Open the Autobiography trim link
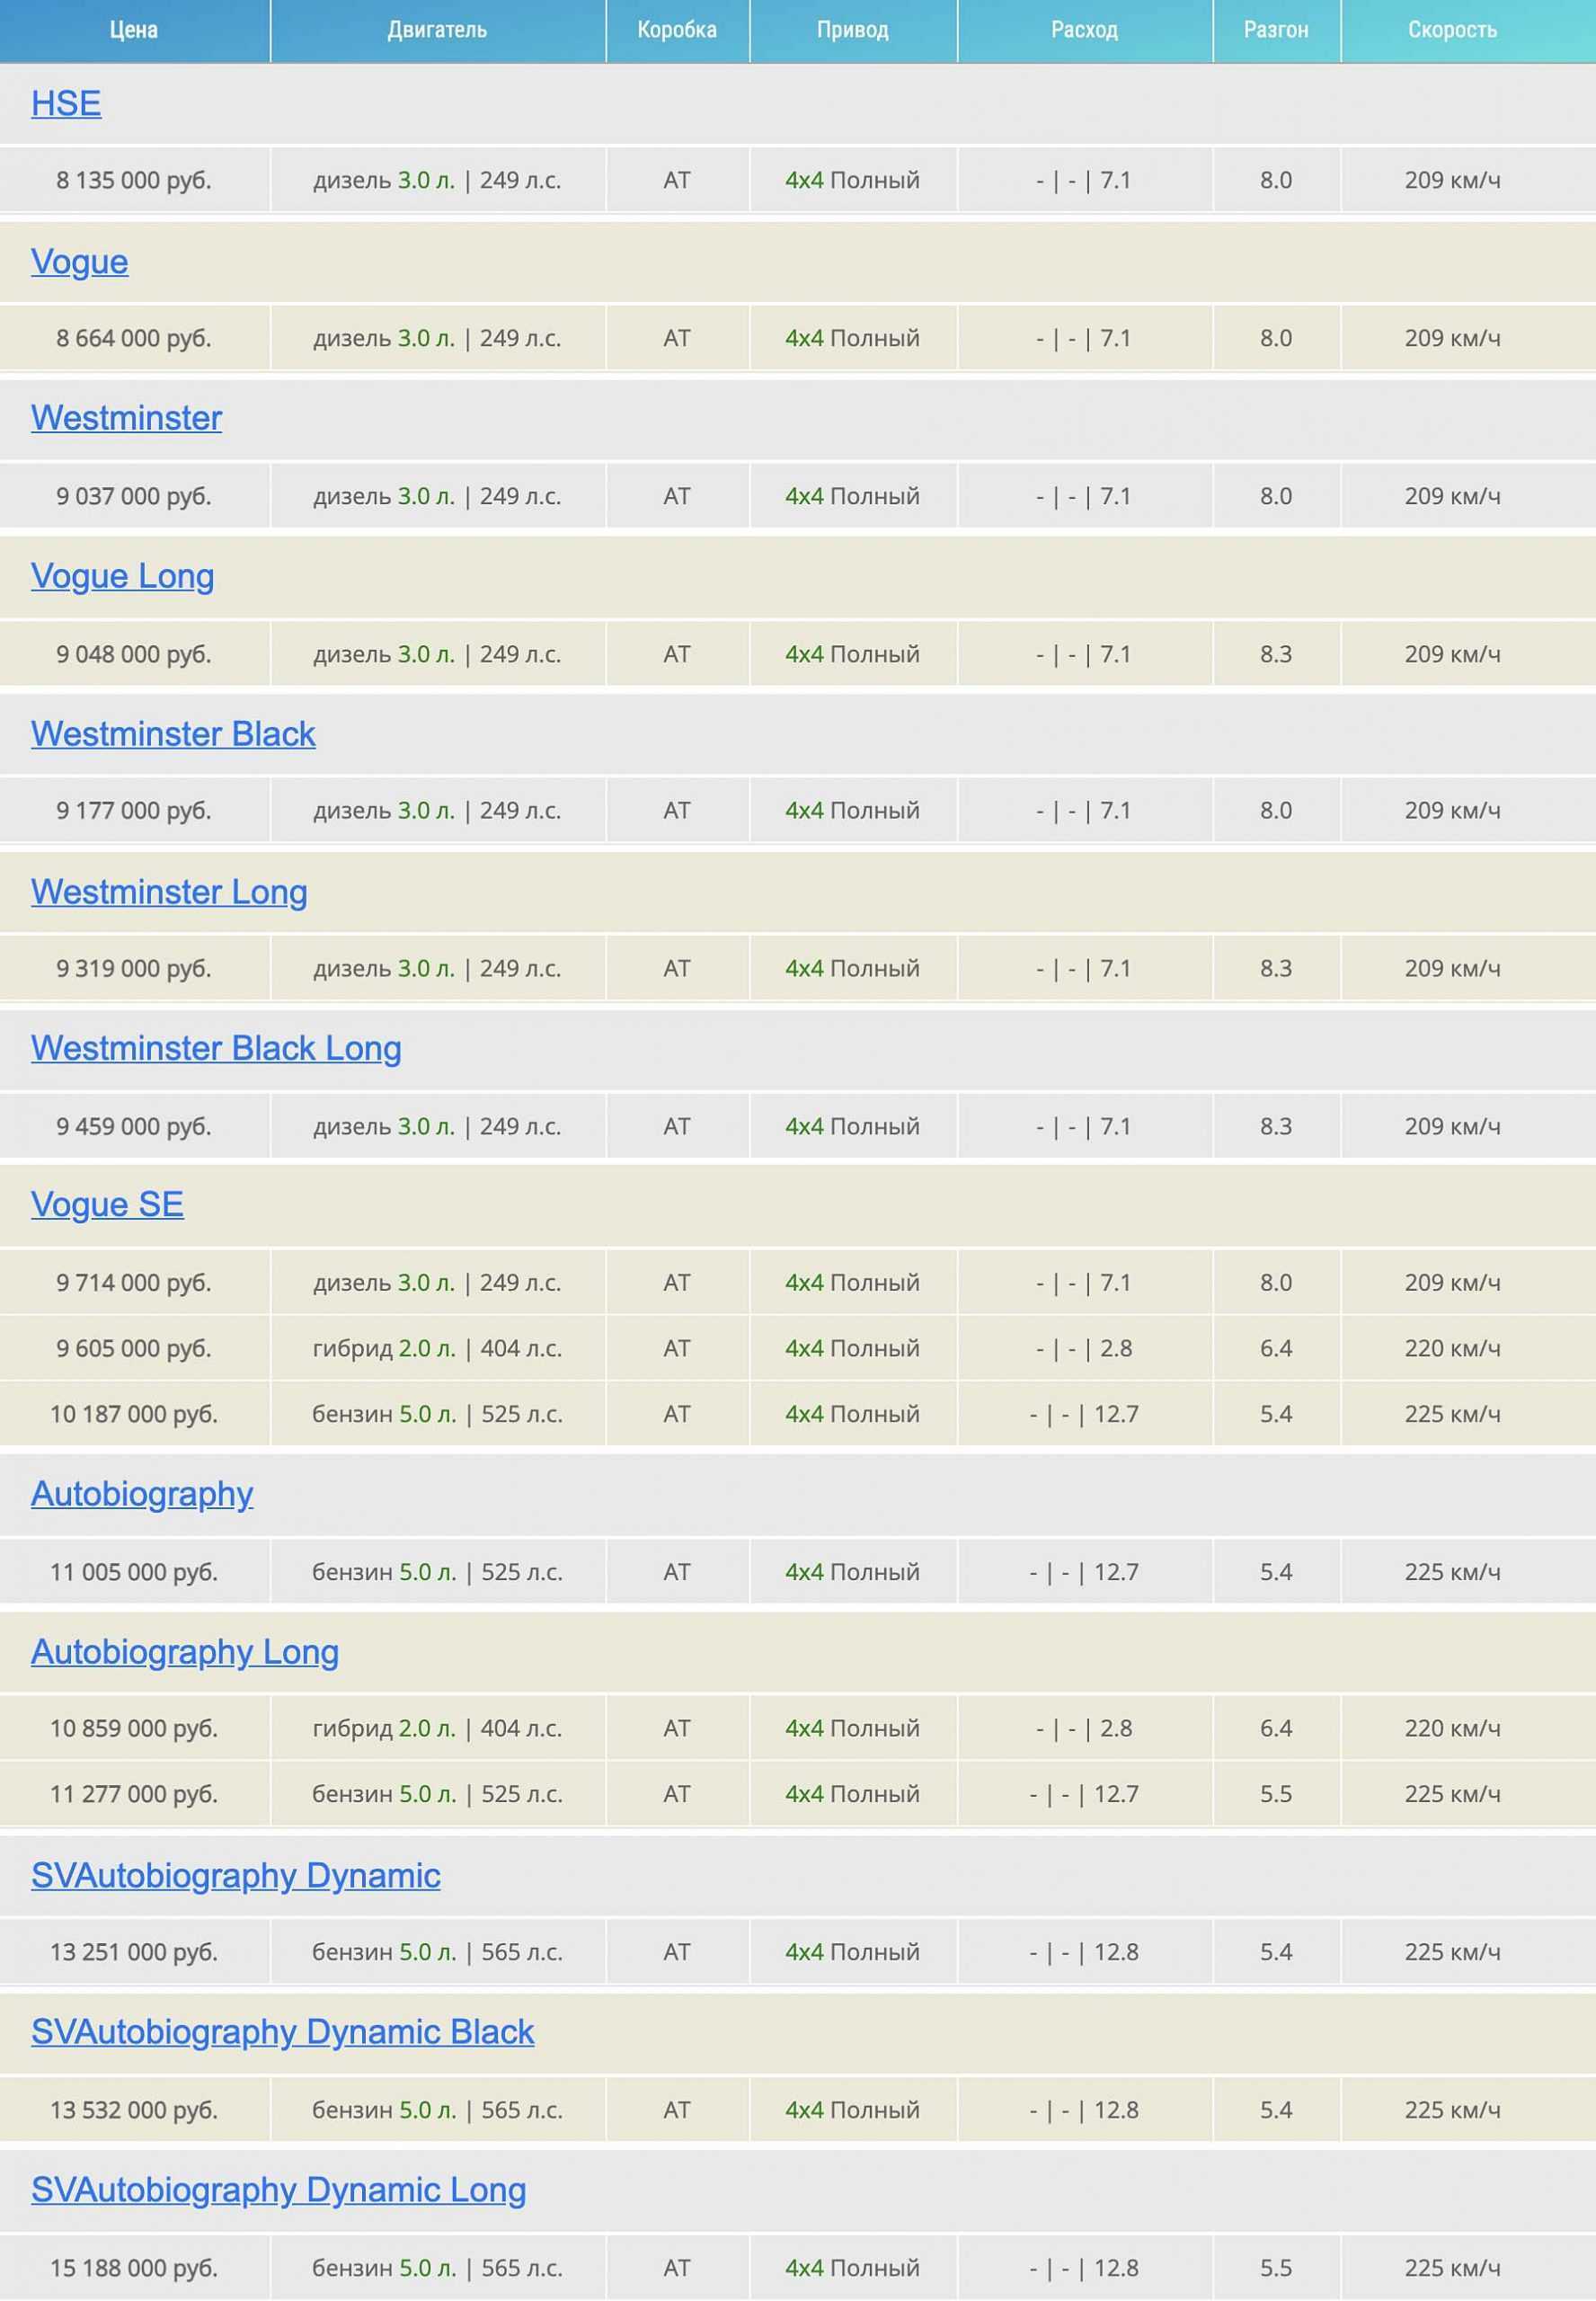The image size is (1596, 2301). 142,1494
